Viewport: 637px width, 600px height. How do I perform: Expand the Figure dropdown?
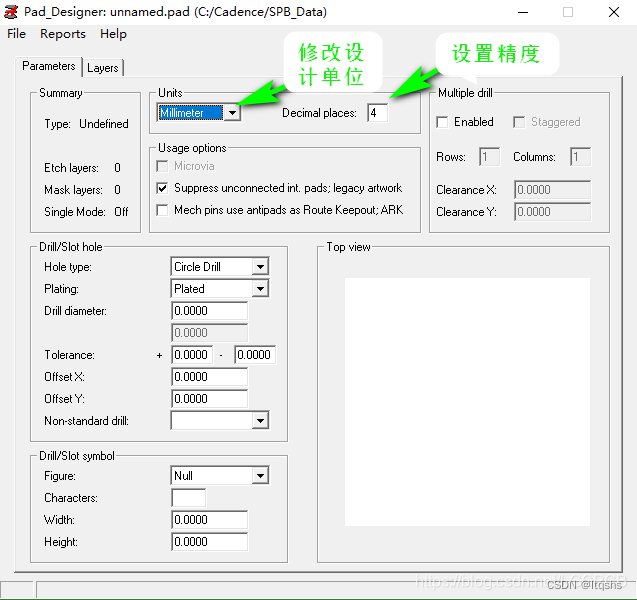pyautogui.click(x=260, y=476)
